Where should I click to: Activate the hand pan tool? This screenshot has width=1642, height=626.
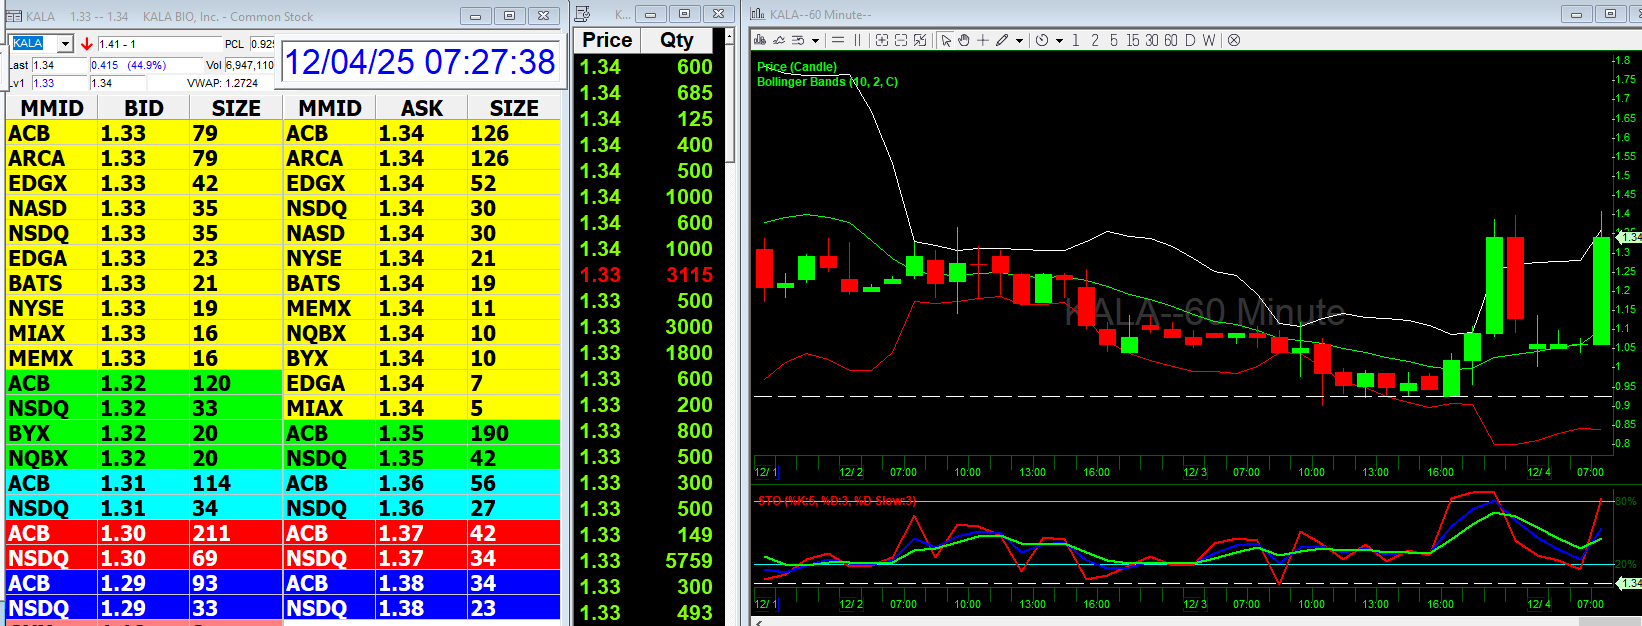[x=964, y=40]
